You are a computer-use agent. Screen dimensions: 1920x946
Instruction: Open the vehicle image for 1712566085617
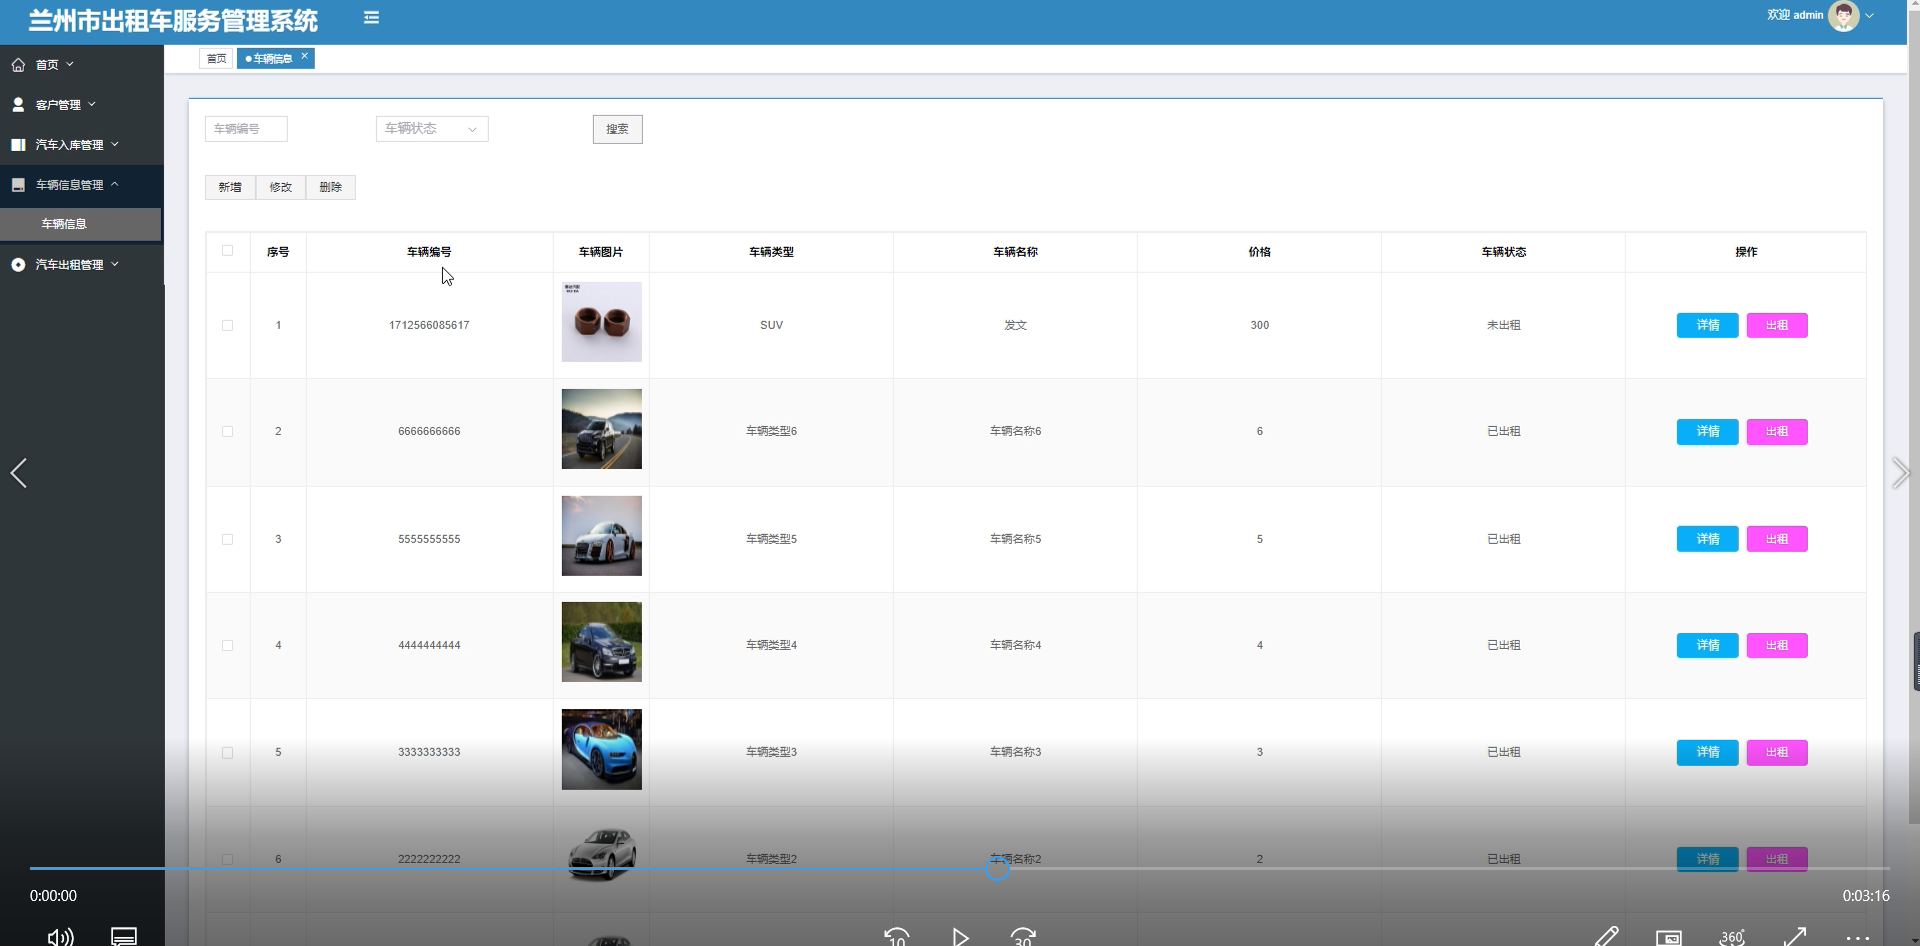pos(602,322)
